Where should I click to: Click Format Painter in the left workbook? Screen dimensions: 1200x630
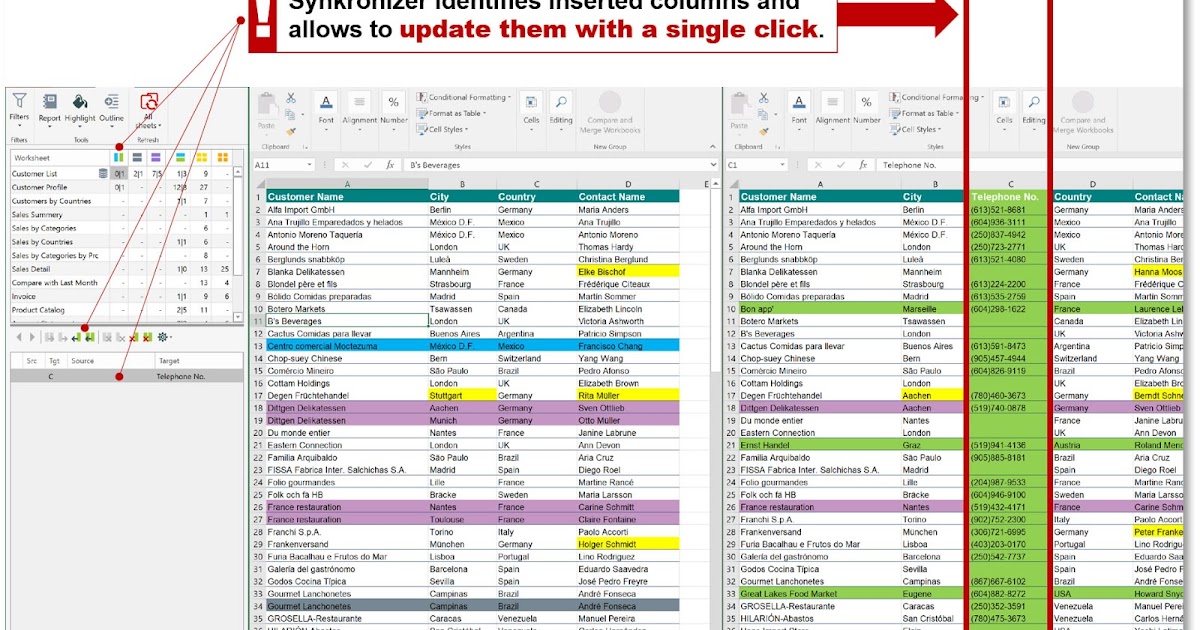(290, 130)
